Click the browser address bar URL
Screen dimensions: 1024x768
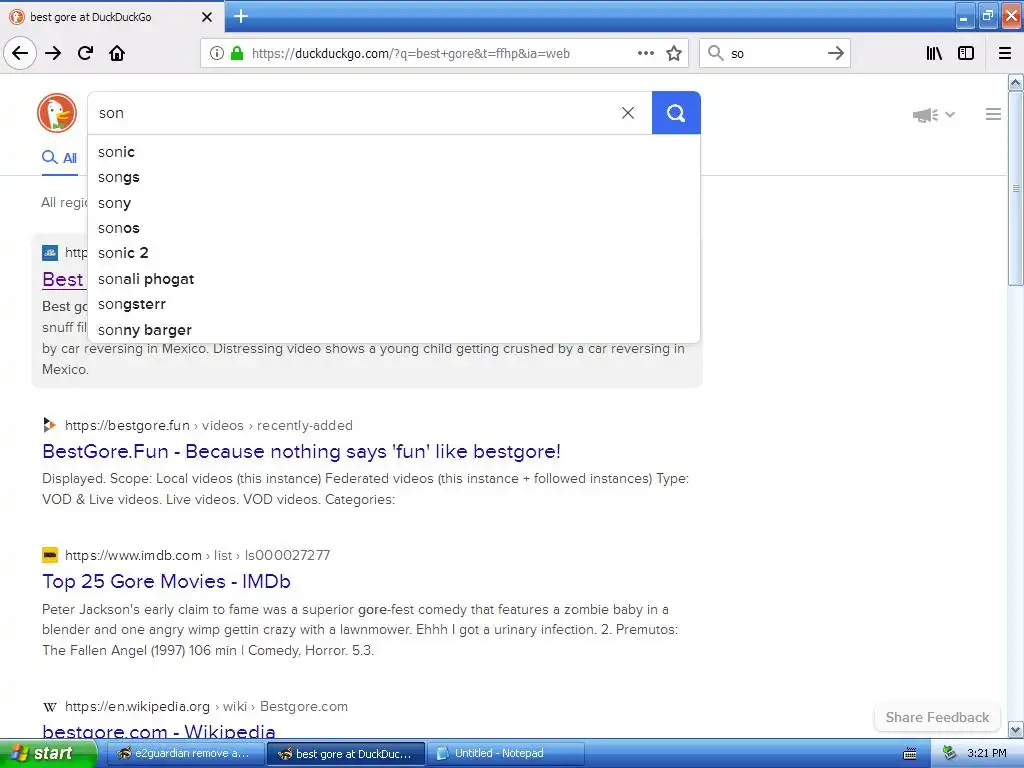point(411,54)
